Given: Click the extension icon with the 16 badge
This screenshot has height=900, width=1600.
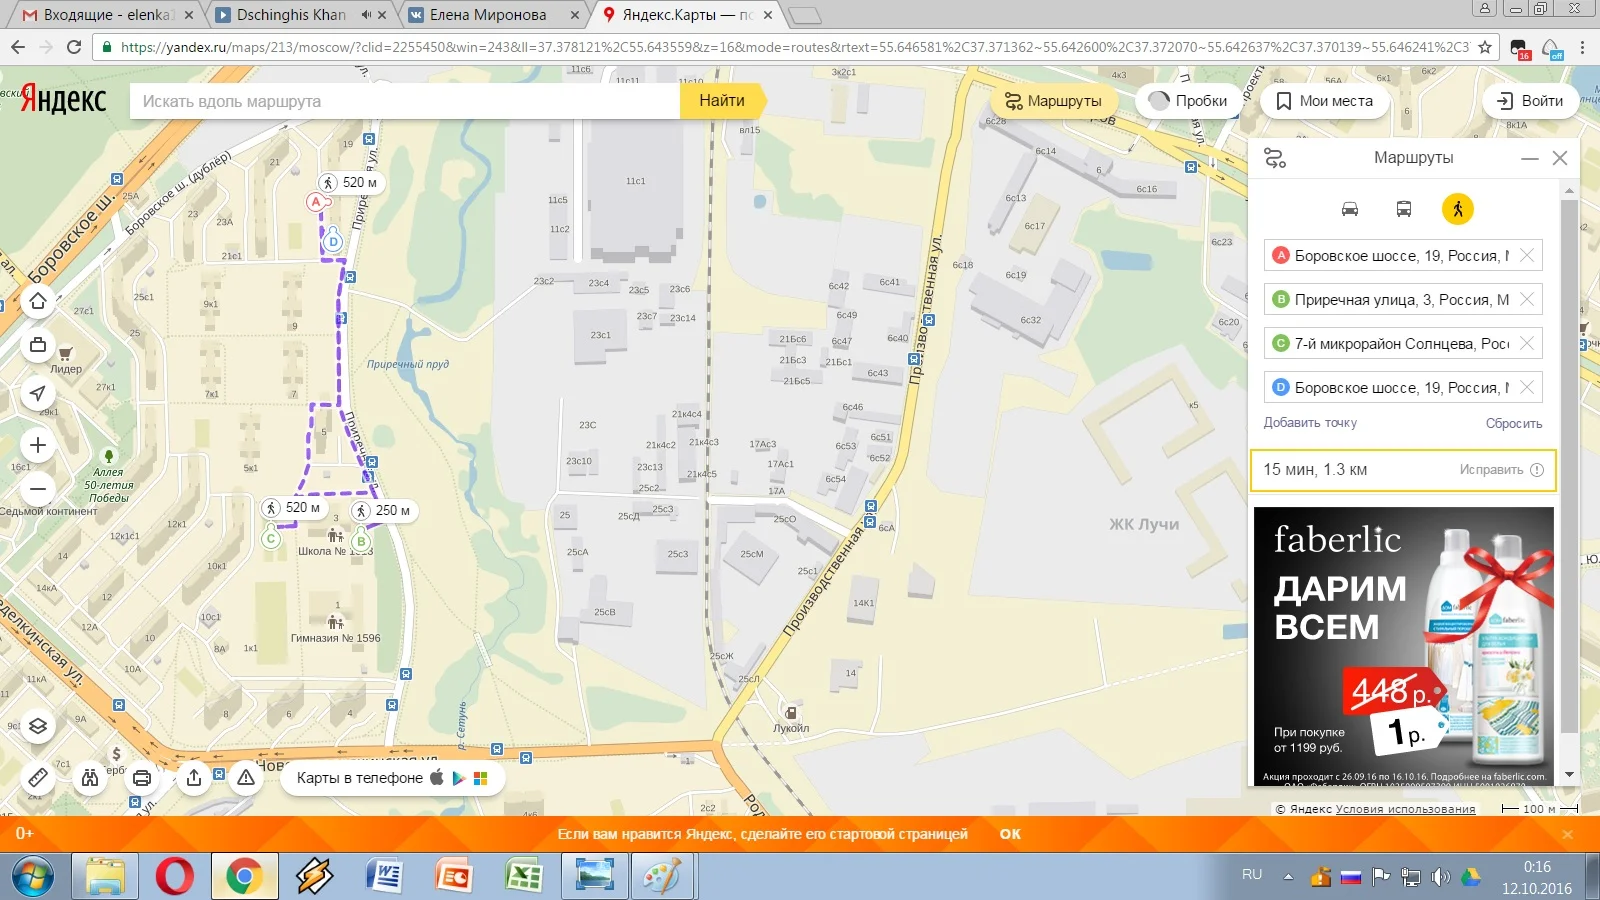Looking at the screenshot, I should coord(1520,48).
